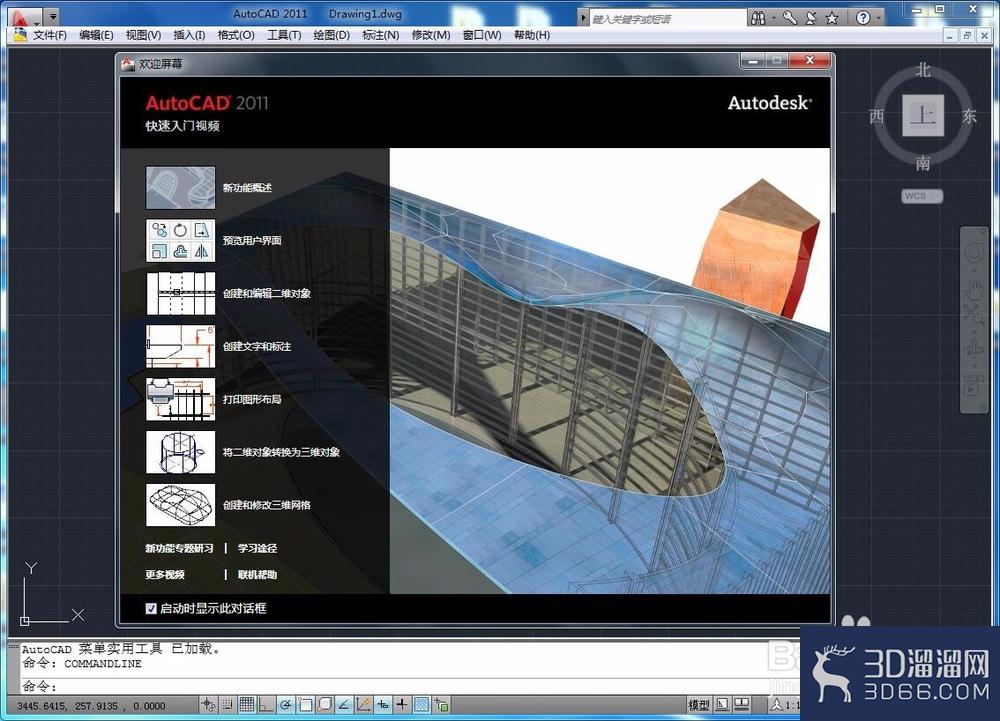Select the SteeringWheels tool on navigation bar
Image resolution: width=1000 pixels, height=721 pixels.
pyautogui.click(x=974, y=253)
